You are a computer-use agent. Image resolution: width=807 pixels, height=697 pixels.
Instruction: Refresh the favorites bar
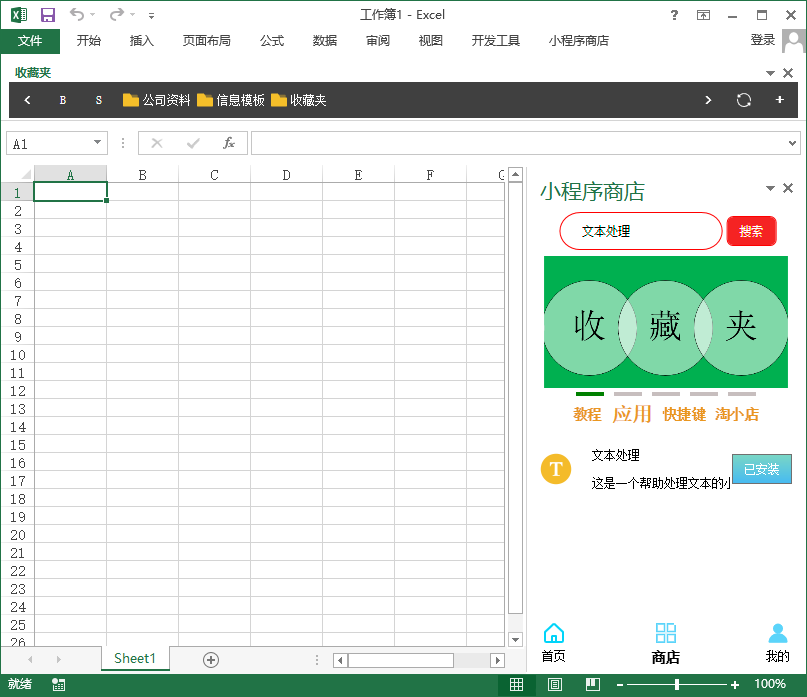(x=744, y=100)
